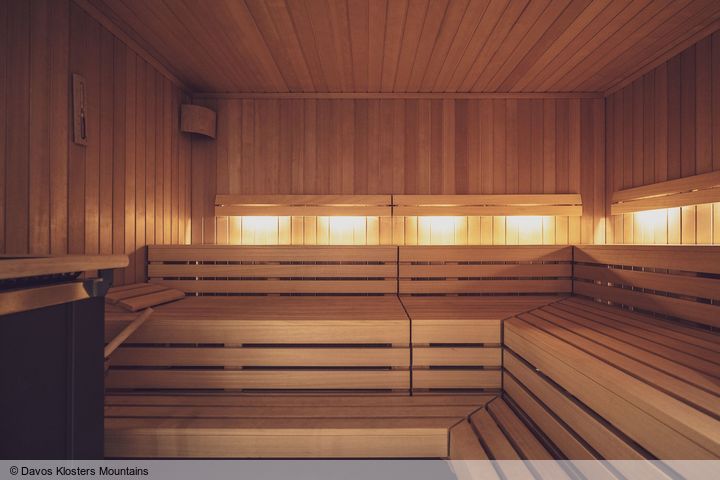
Task: Click the Davos Klosters Mountains copyright text
Action: [79, 471]
